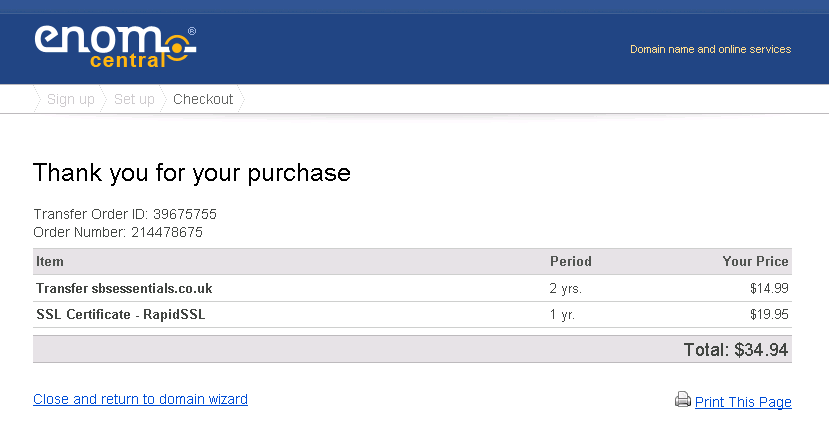829x431 pixels.
Task: Click the Total: $34.94 amount
Action: tap(735, 349)
